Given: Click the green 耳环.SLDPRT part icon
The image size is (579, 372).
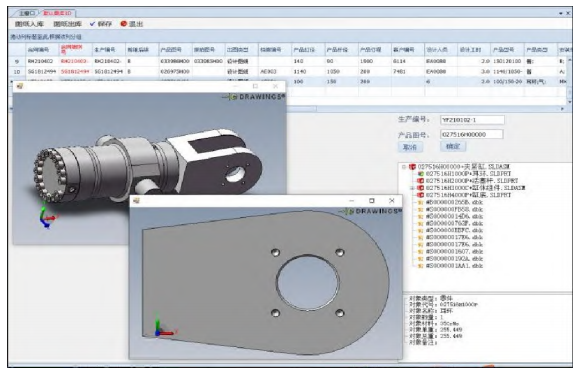Looking at the screenshot, I should click(420, 174).
